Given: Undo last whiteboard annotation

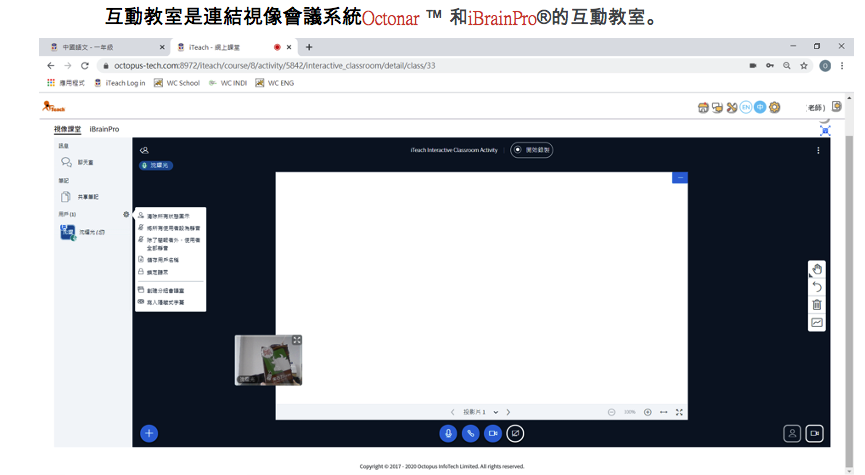Looking at the screenshot, I should tap(817, 287).
